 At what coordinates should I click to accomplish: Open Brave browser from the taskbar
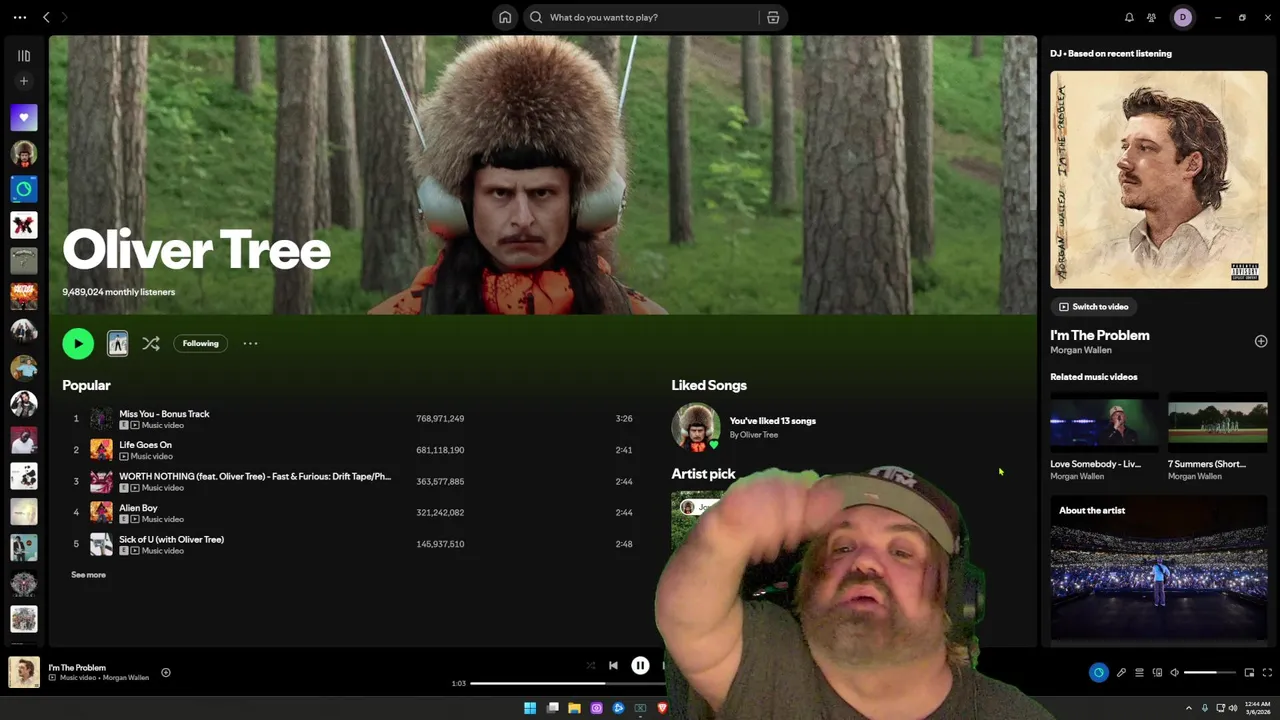point(662,708)
